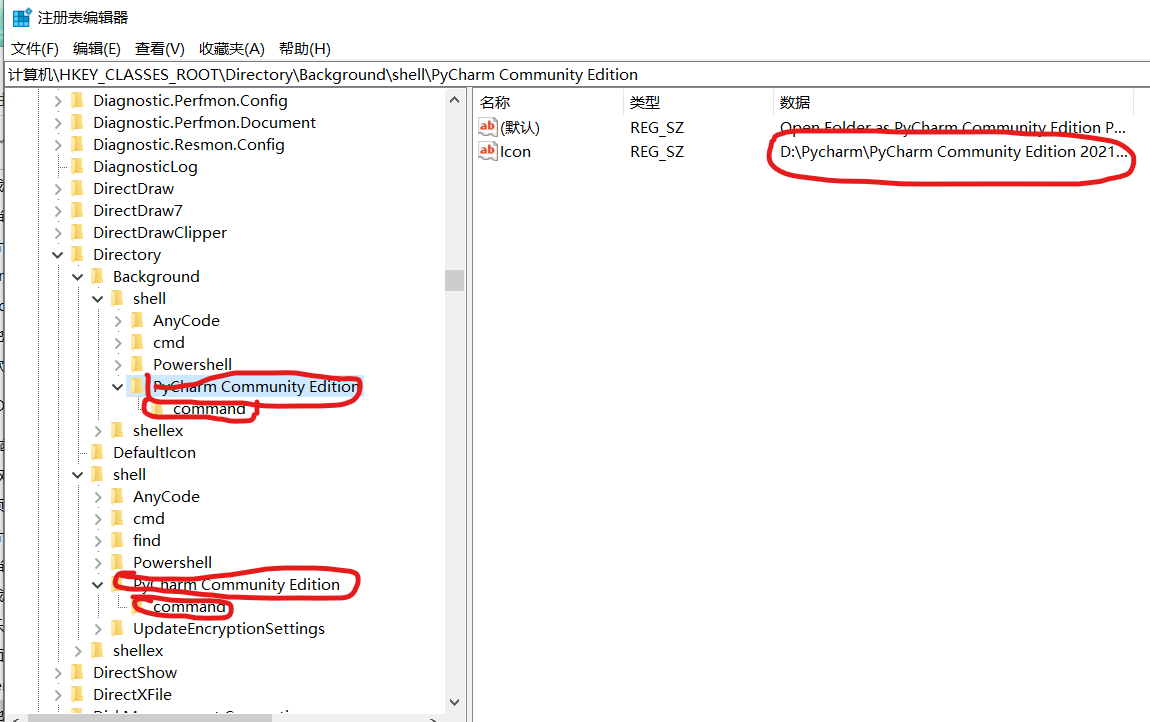
Task: Expand Powershell under Background shell
Action: tap(117, 365)
